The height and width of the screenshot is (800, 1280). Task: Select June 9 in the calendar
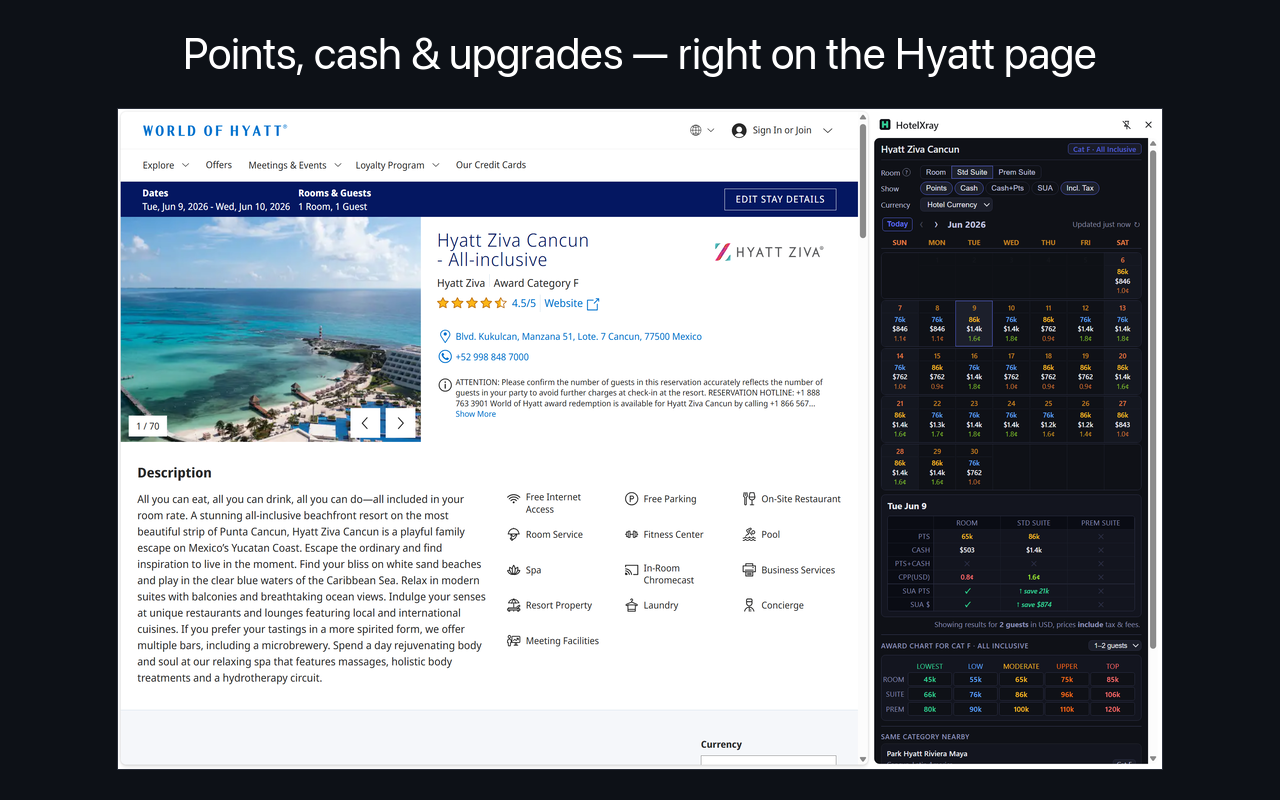[x=974, y=324]
